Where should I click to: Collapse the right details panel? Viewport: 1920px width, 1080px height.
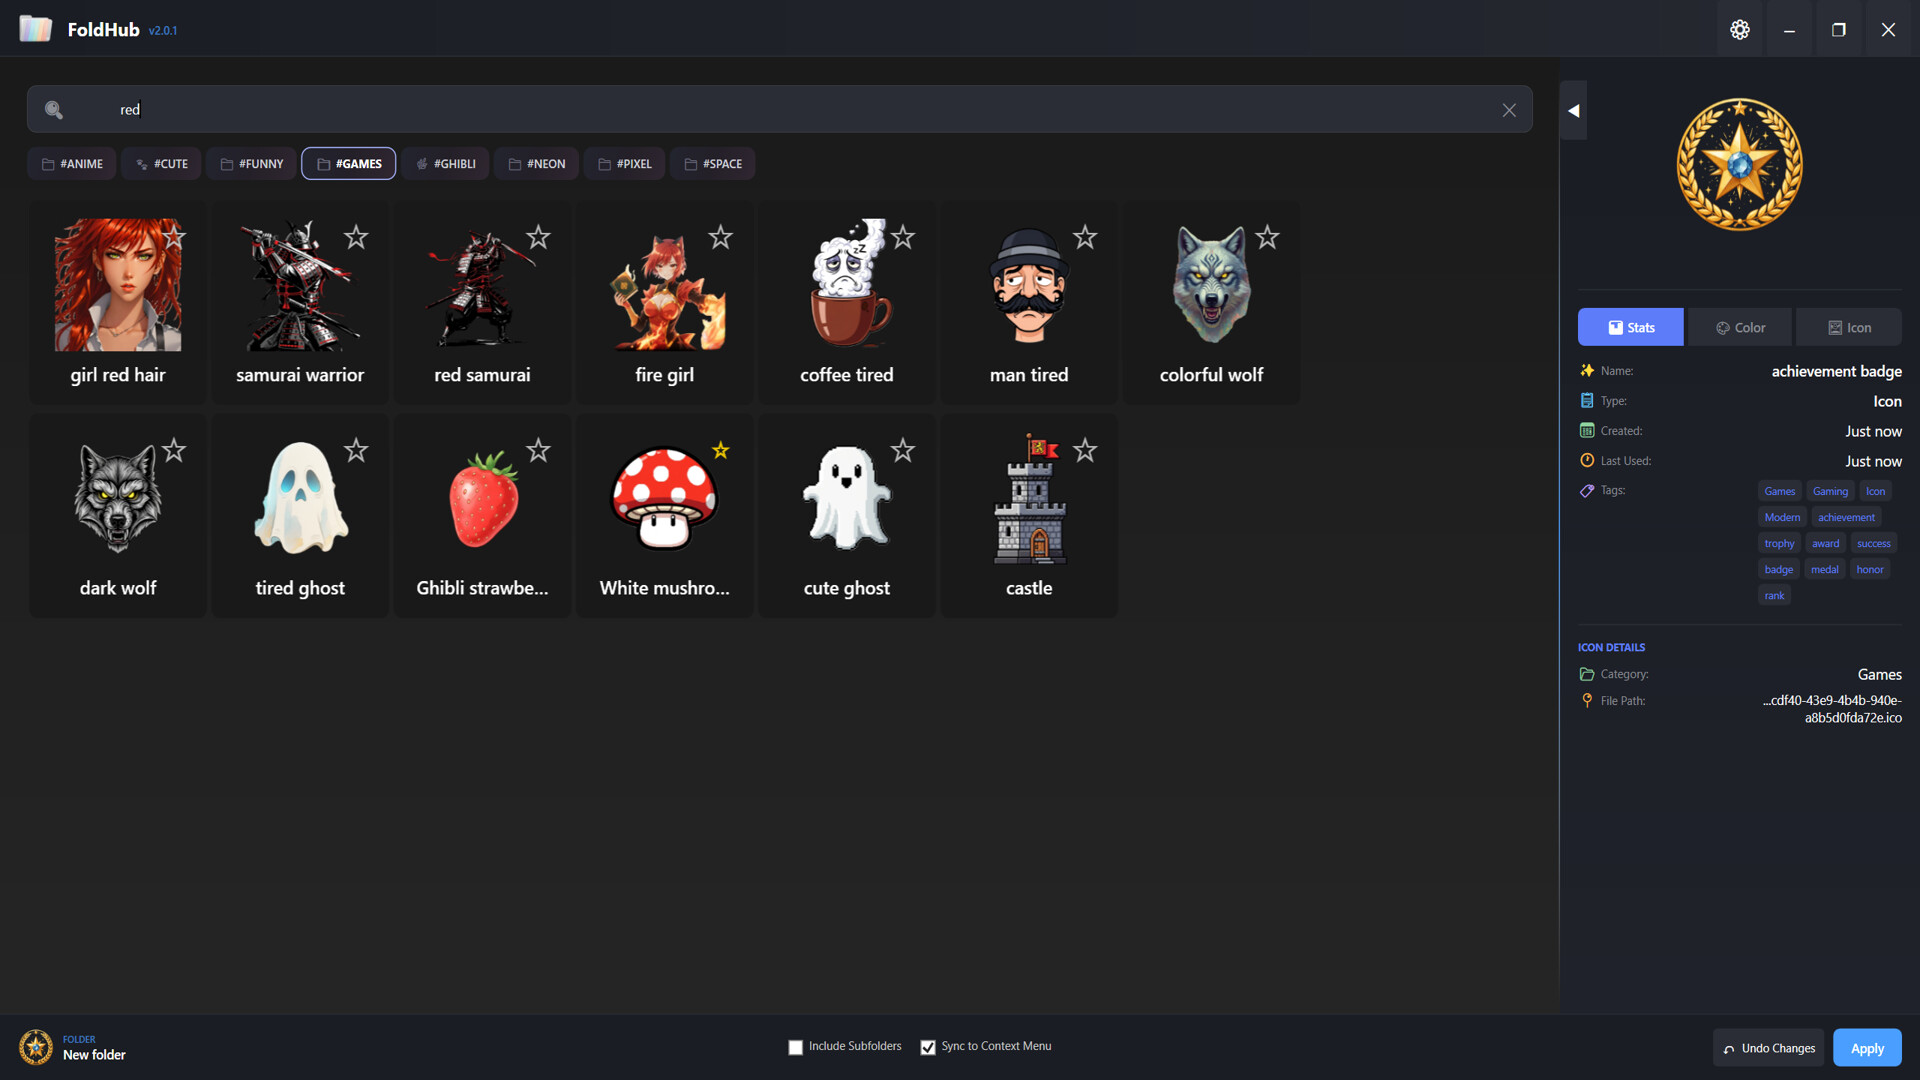(x=1572, y=110)
